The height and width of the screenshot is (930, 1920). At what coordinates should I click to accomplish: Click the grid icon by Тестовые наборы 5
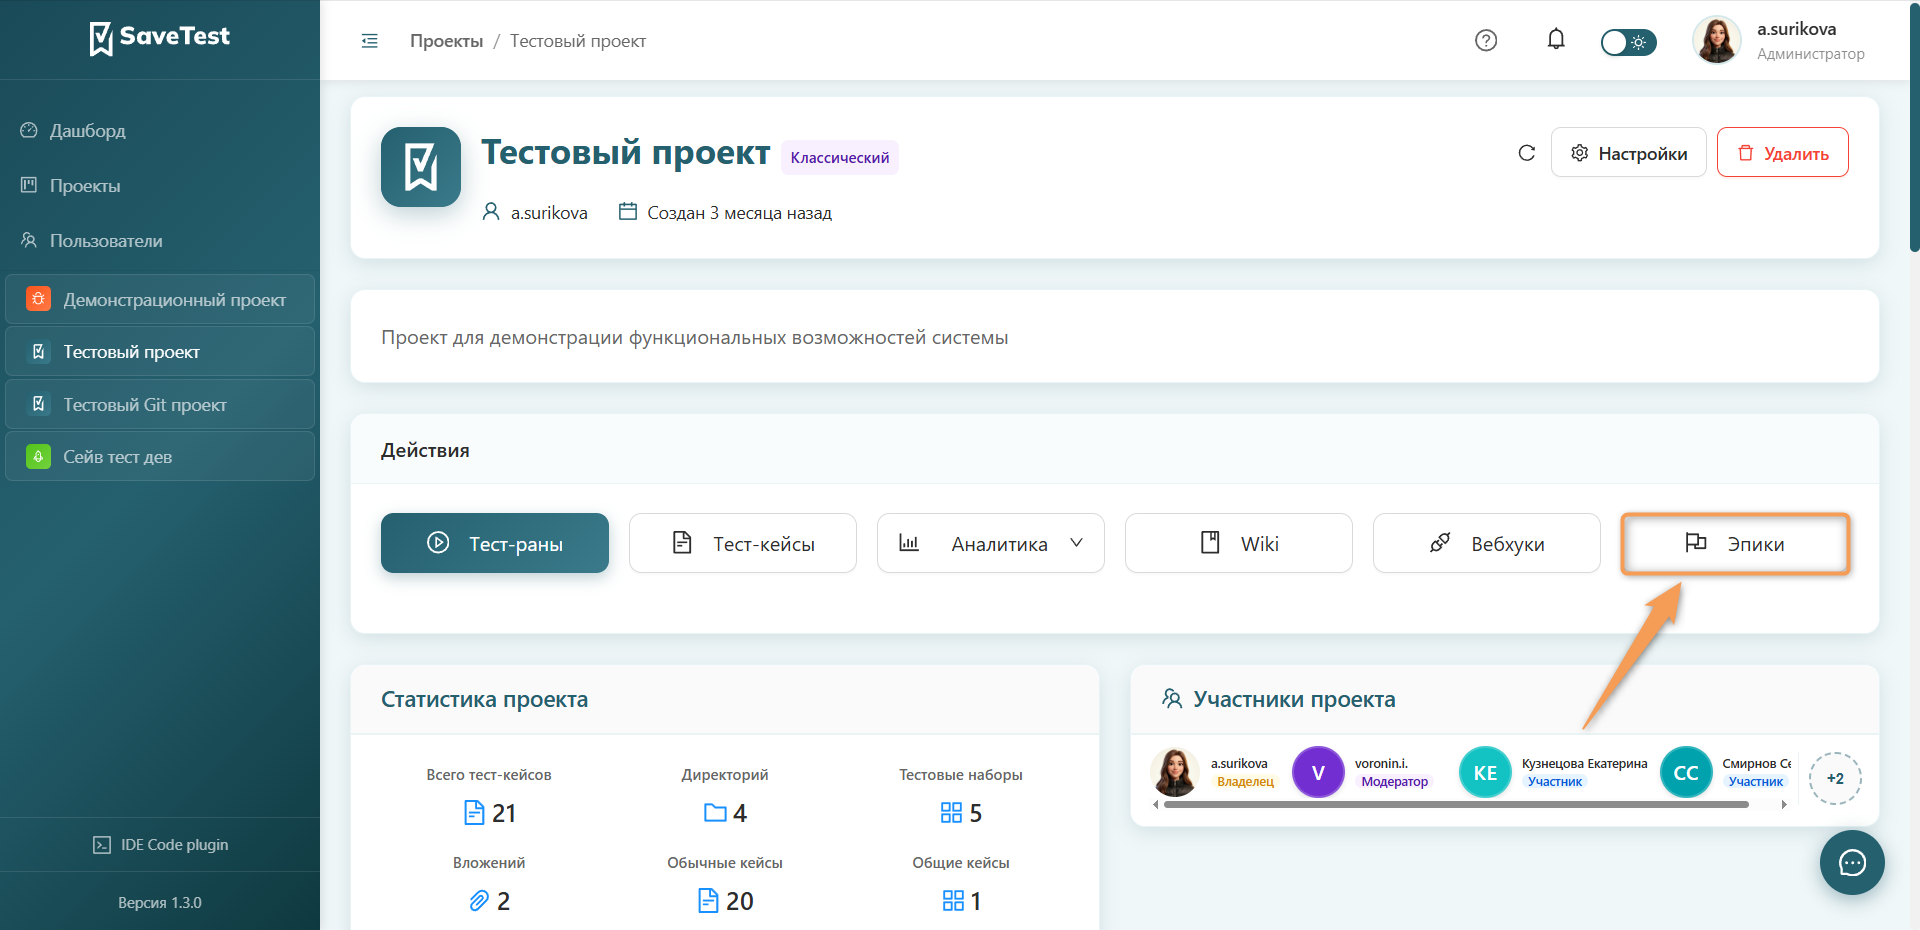951,813
